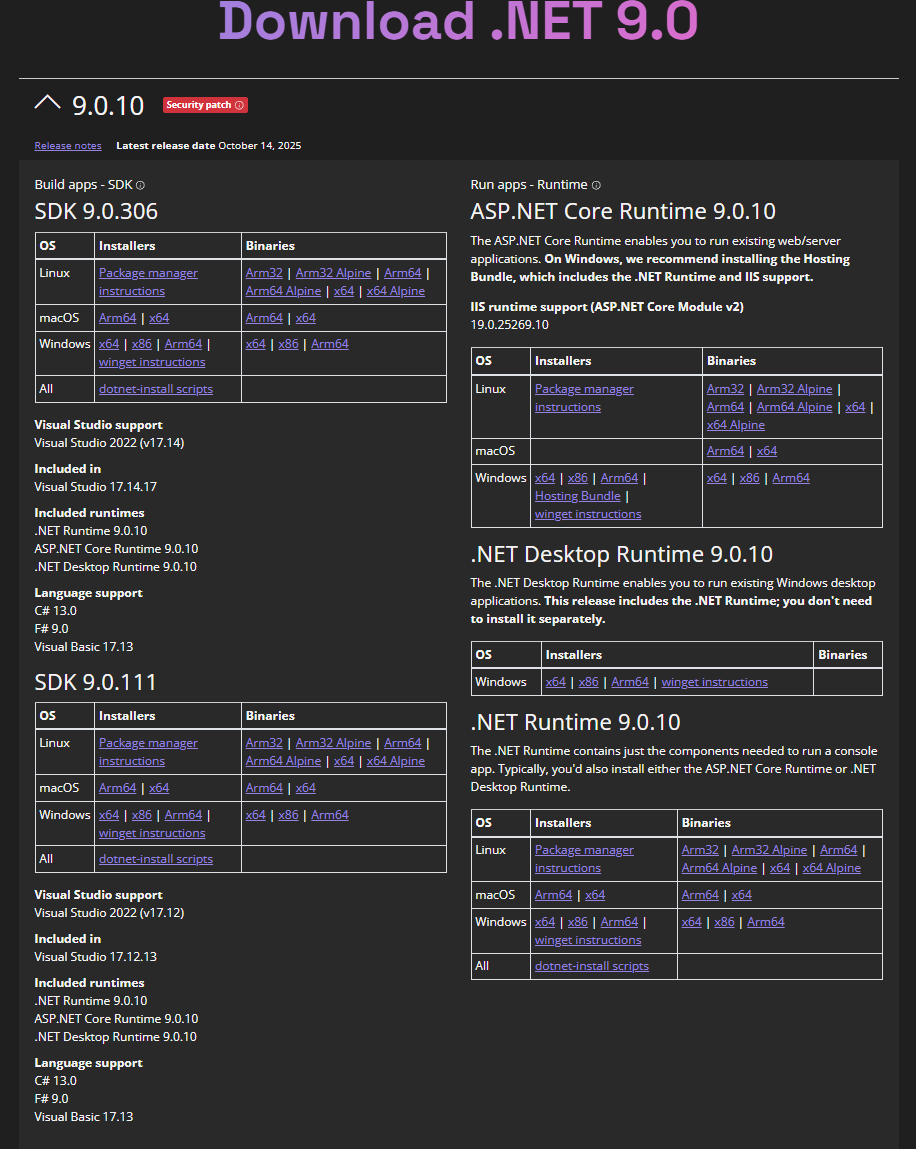Download the Hosting Bundle for ASP.NET Core Runtime
The width and height of the screenshot is (916, 1149).
(x=577, y=495)
